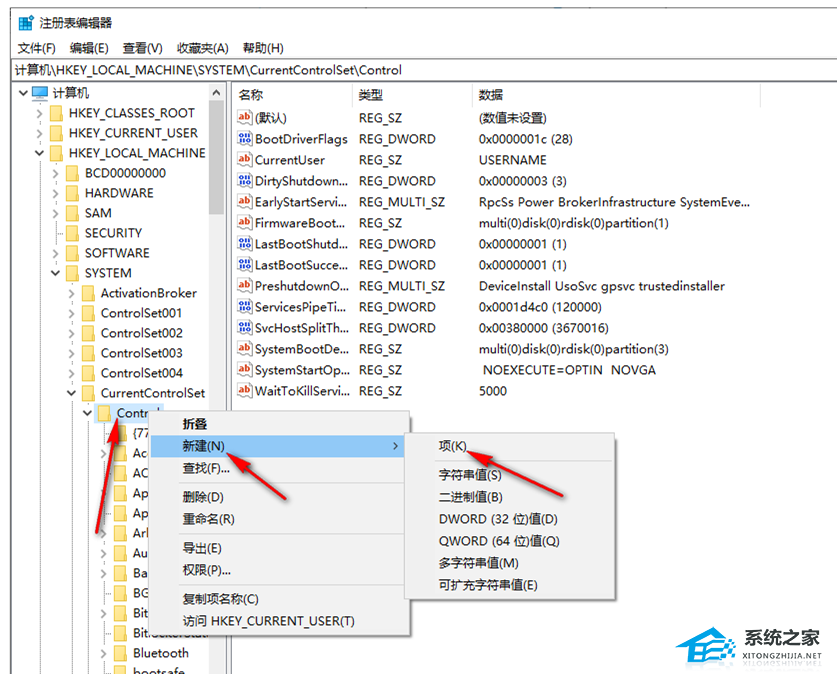837x674 pixels.
Task: Collapse the SYSTEM key node
Action: click(x=57, y=273)
